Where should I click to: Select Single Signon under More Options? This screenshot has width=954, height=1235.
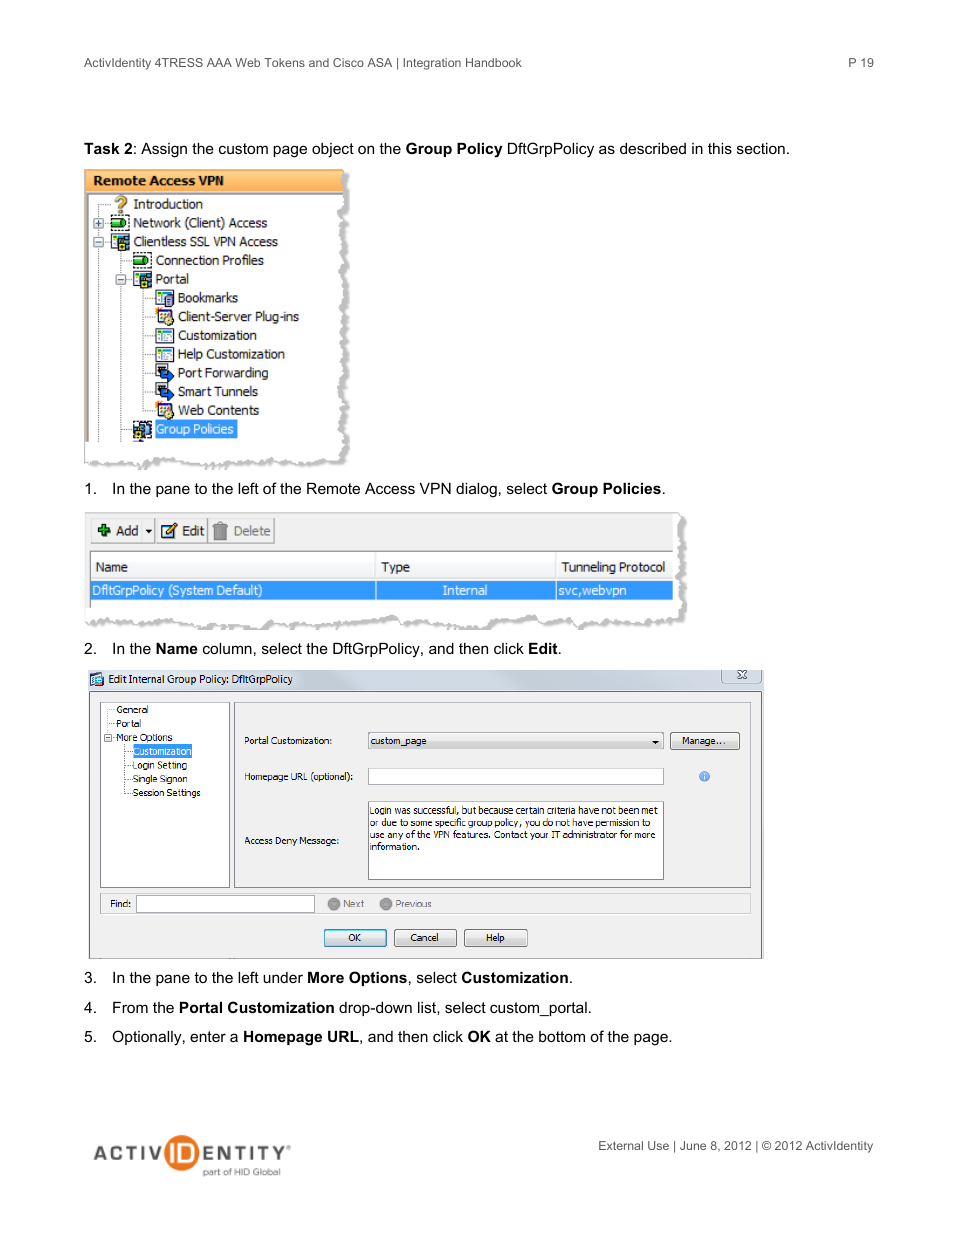coord(160,779)
